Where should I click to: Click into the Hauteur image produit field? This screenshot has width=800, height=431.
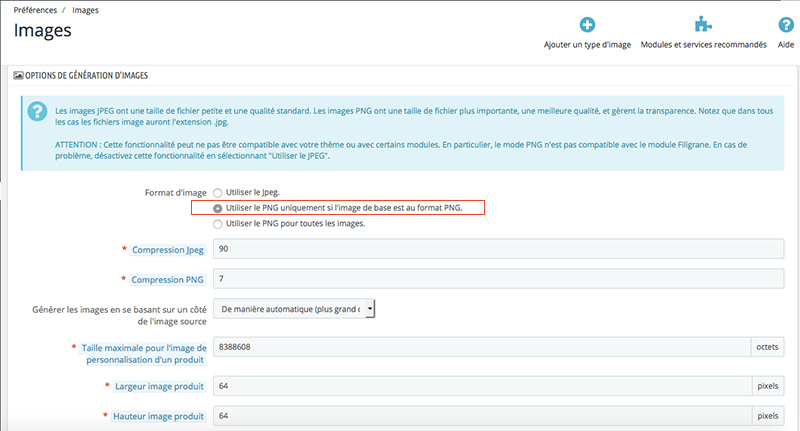tap(483, 416)
